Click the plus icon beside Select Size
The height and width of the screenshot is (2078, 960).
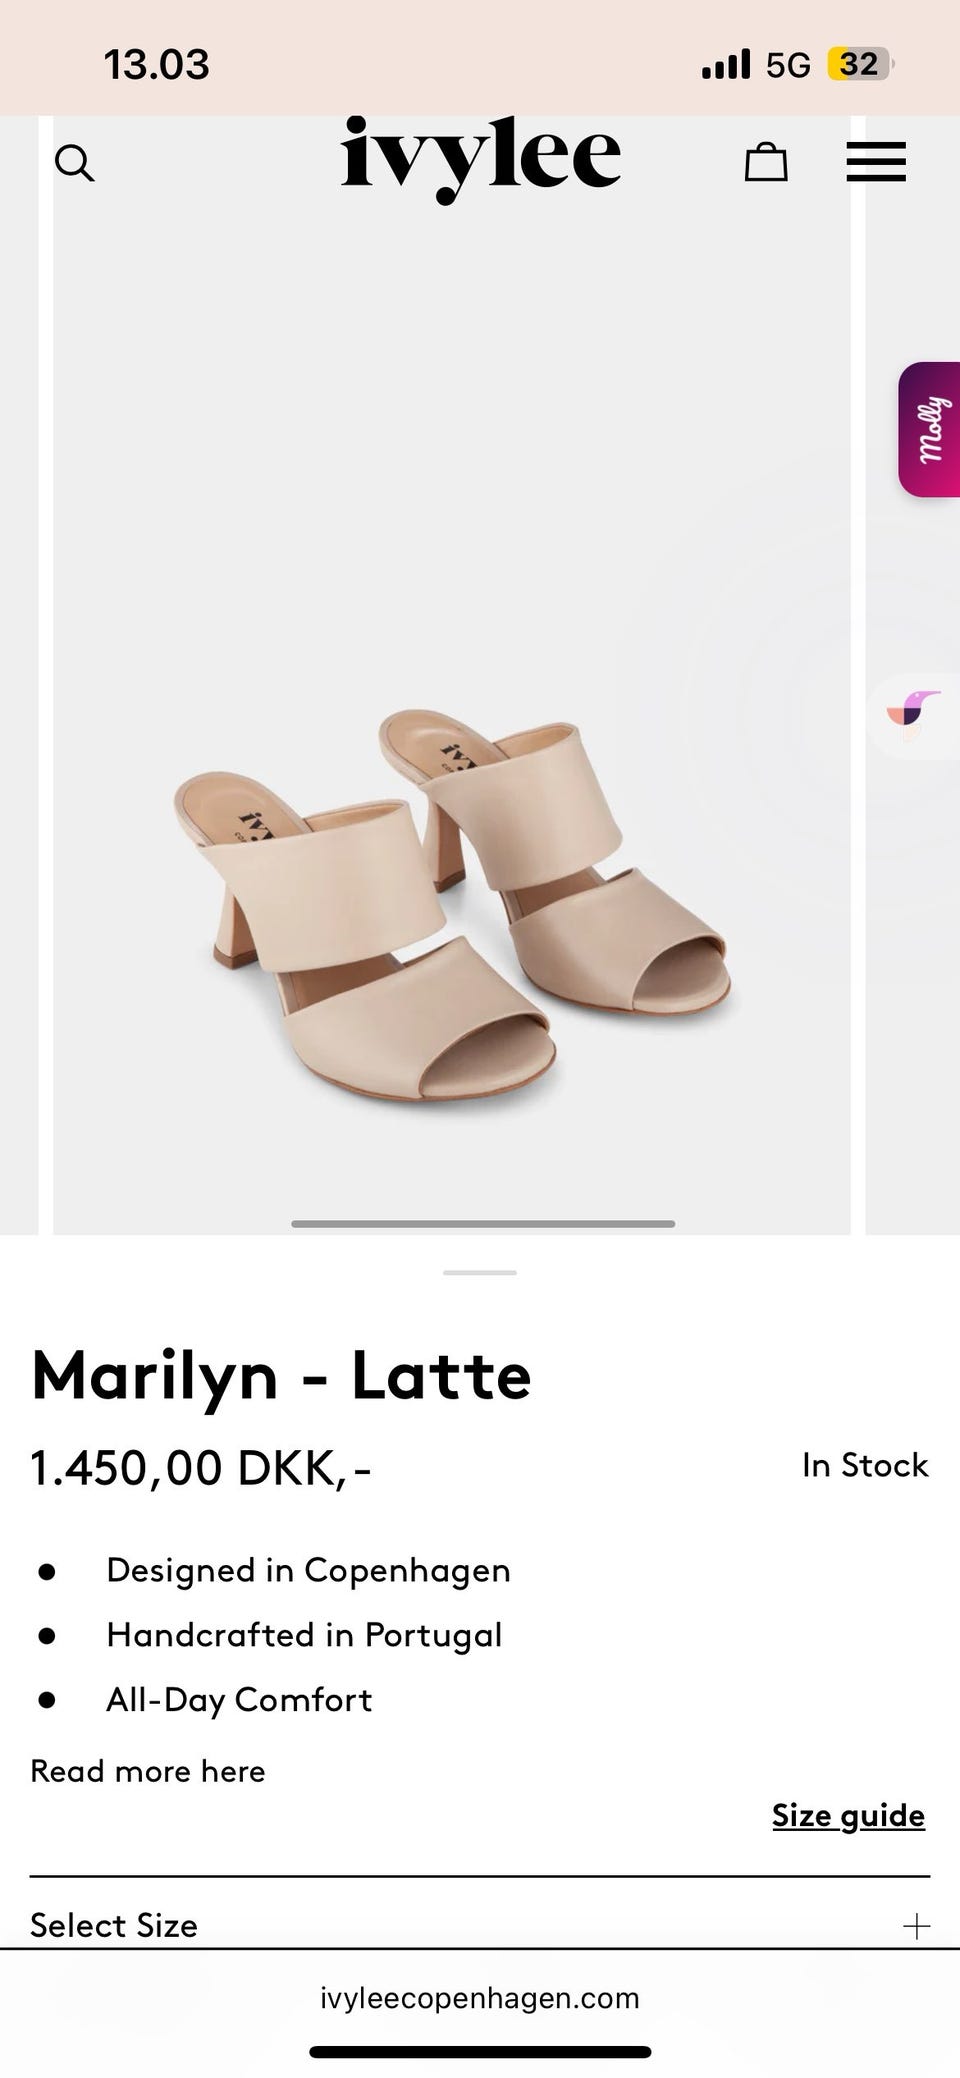tap(916, 1926)
